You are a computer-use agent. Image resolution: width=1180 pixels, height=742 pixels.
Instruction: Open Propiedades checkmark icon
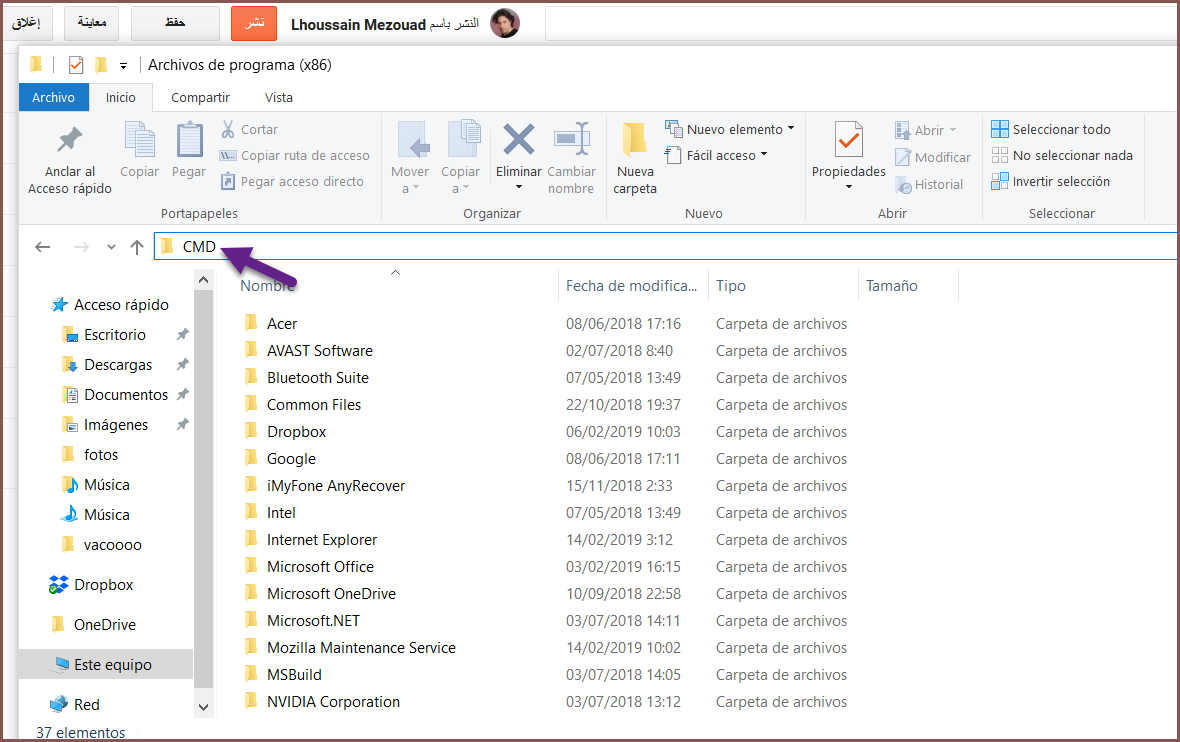pos(848,140)
